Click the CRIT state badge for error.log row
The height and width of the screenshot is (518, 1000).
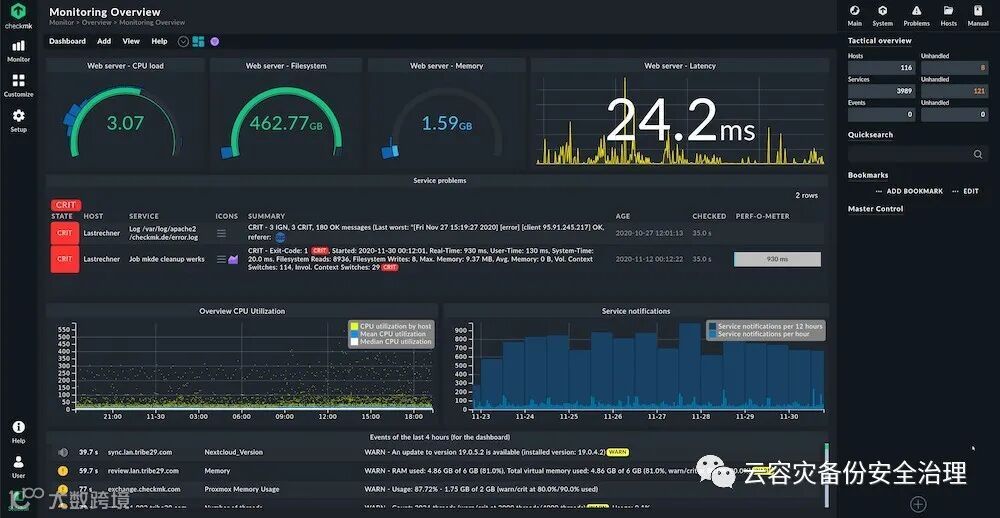click(65, 233)
